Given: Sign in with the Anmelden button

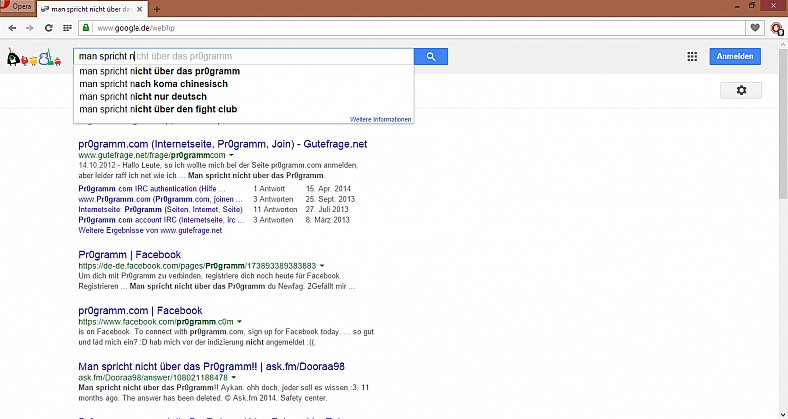Looking at the screenshot, I should pos(735,56).
